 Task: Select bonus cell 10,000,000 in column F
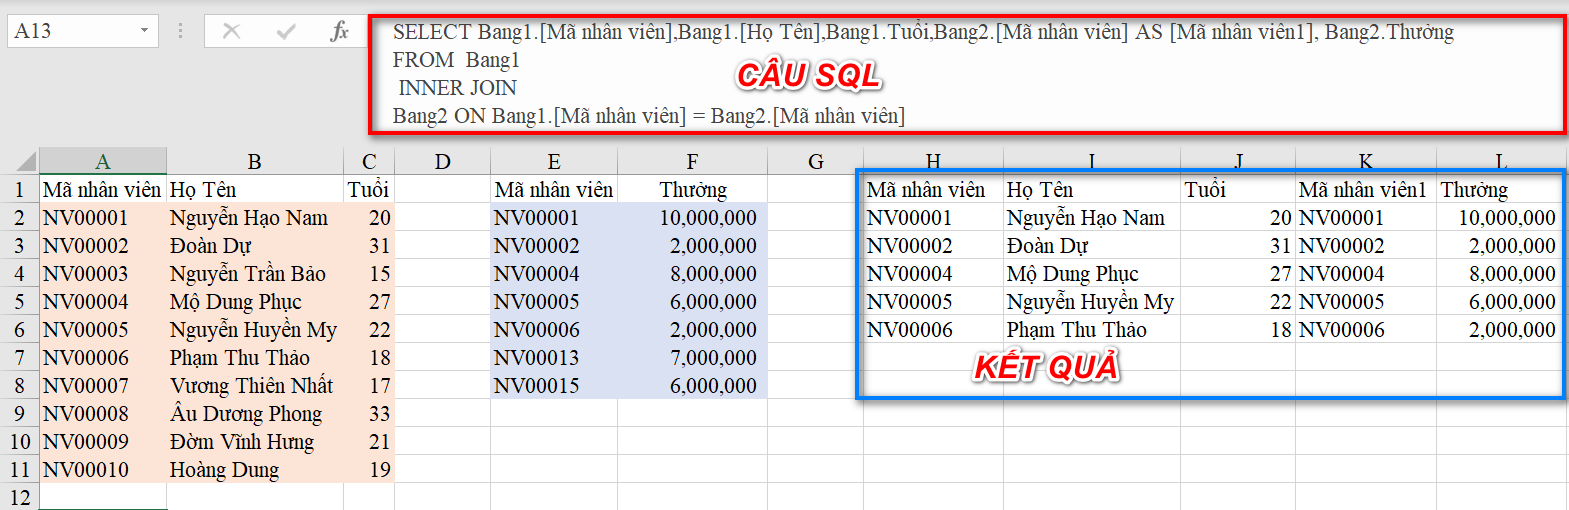[692, 218]
